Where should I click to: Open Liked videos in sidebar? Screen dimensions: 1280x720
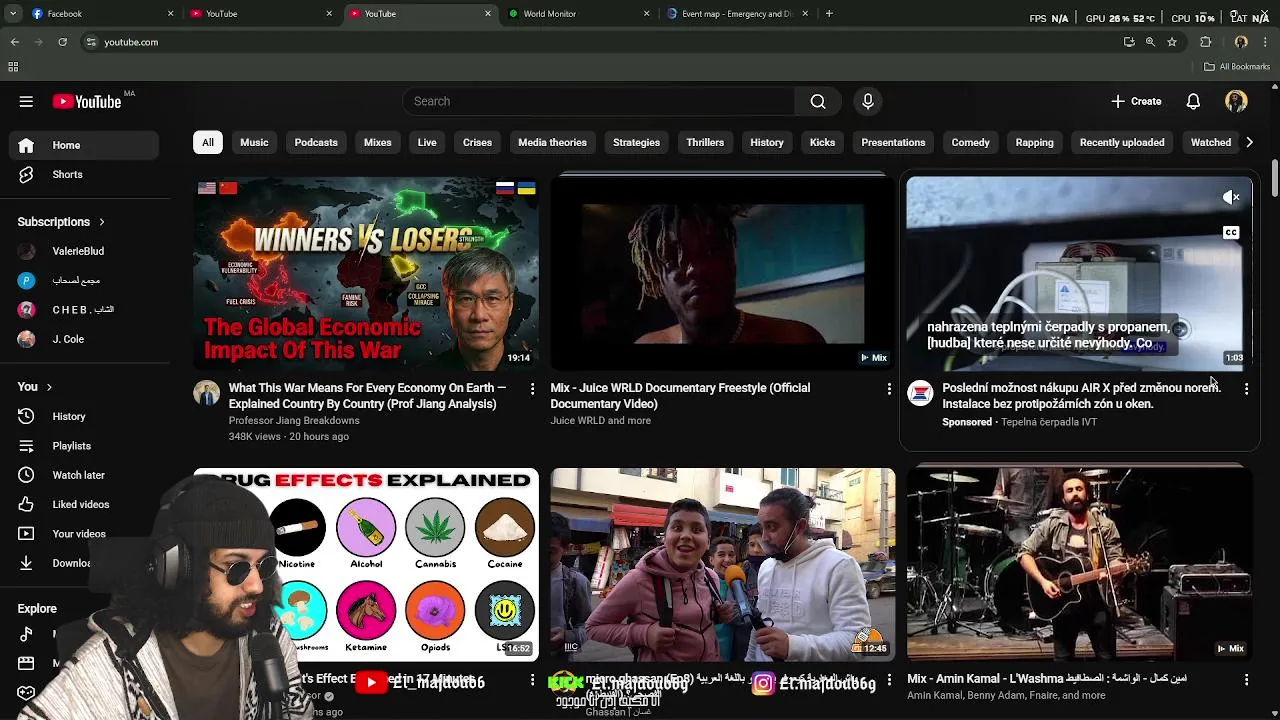pos(84,504)
